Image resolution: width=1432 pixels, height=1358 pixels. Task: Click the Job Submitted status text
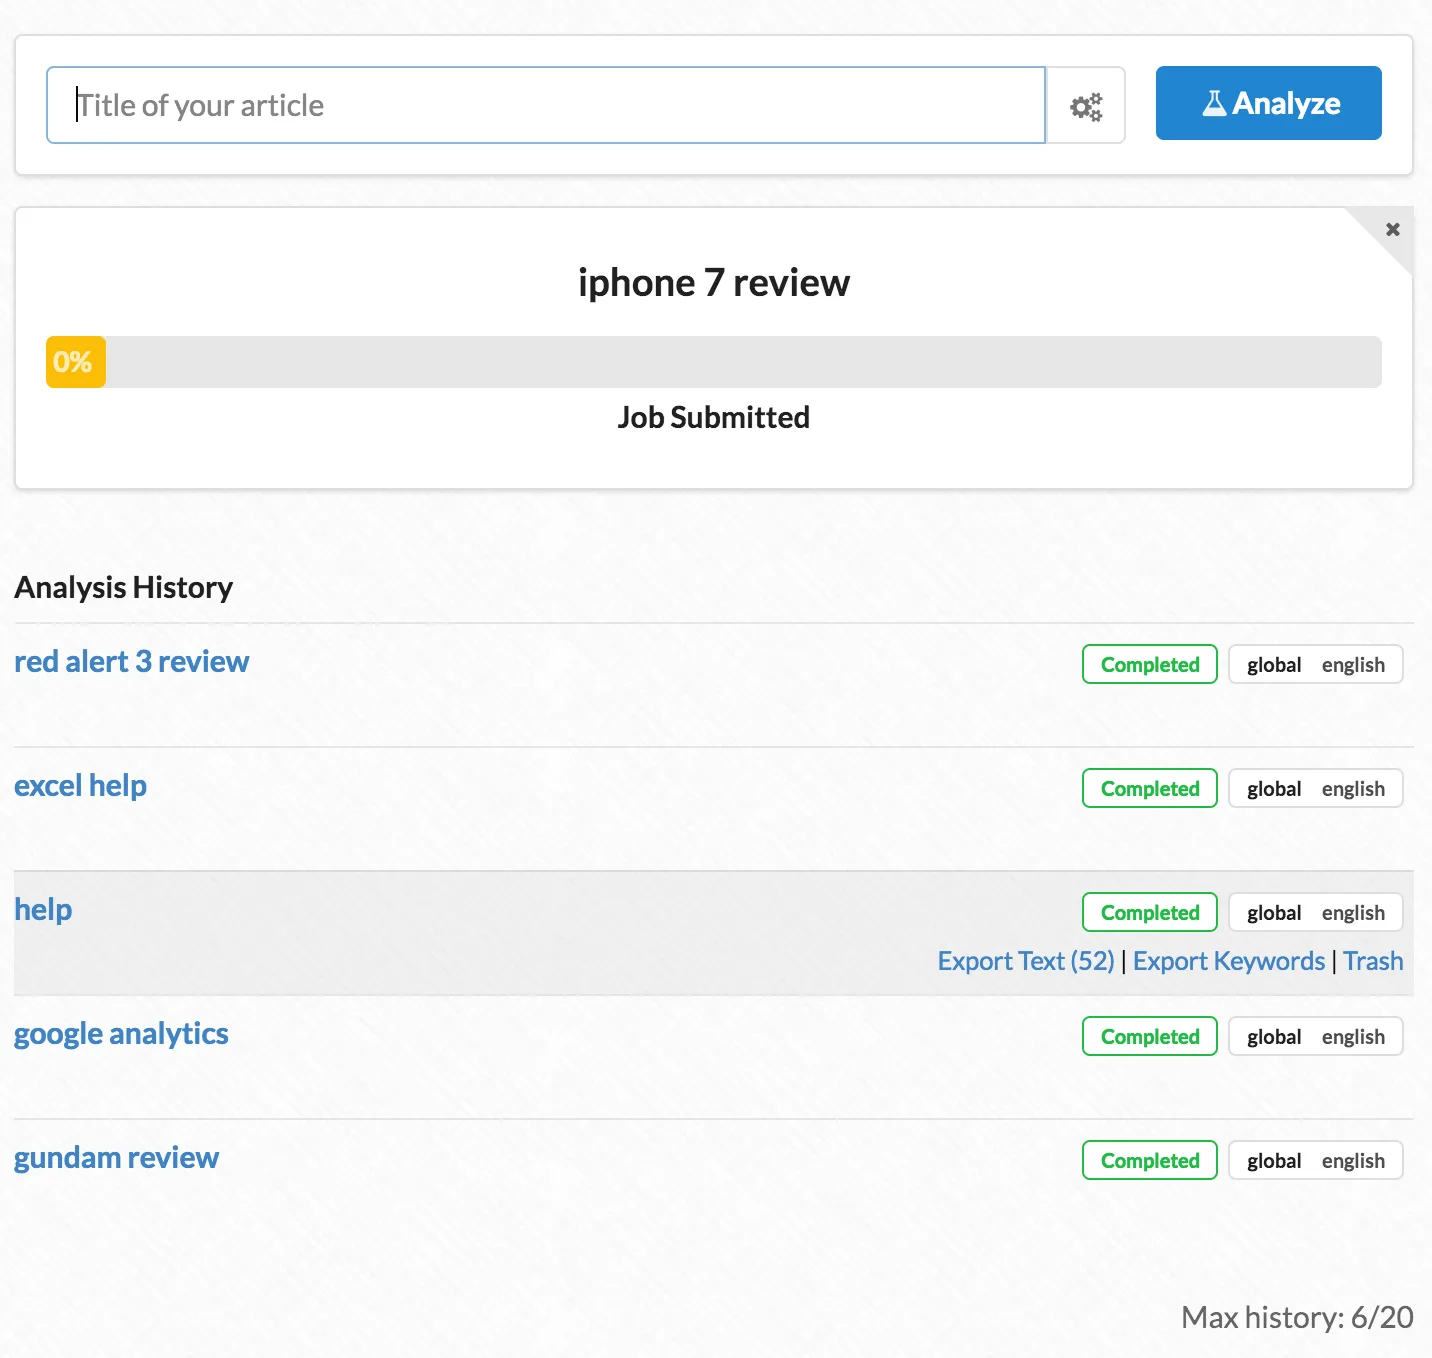click(714, 417)
